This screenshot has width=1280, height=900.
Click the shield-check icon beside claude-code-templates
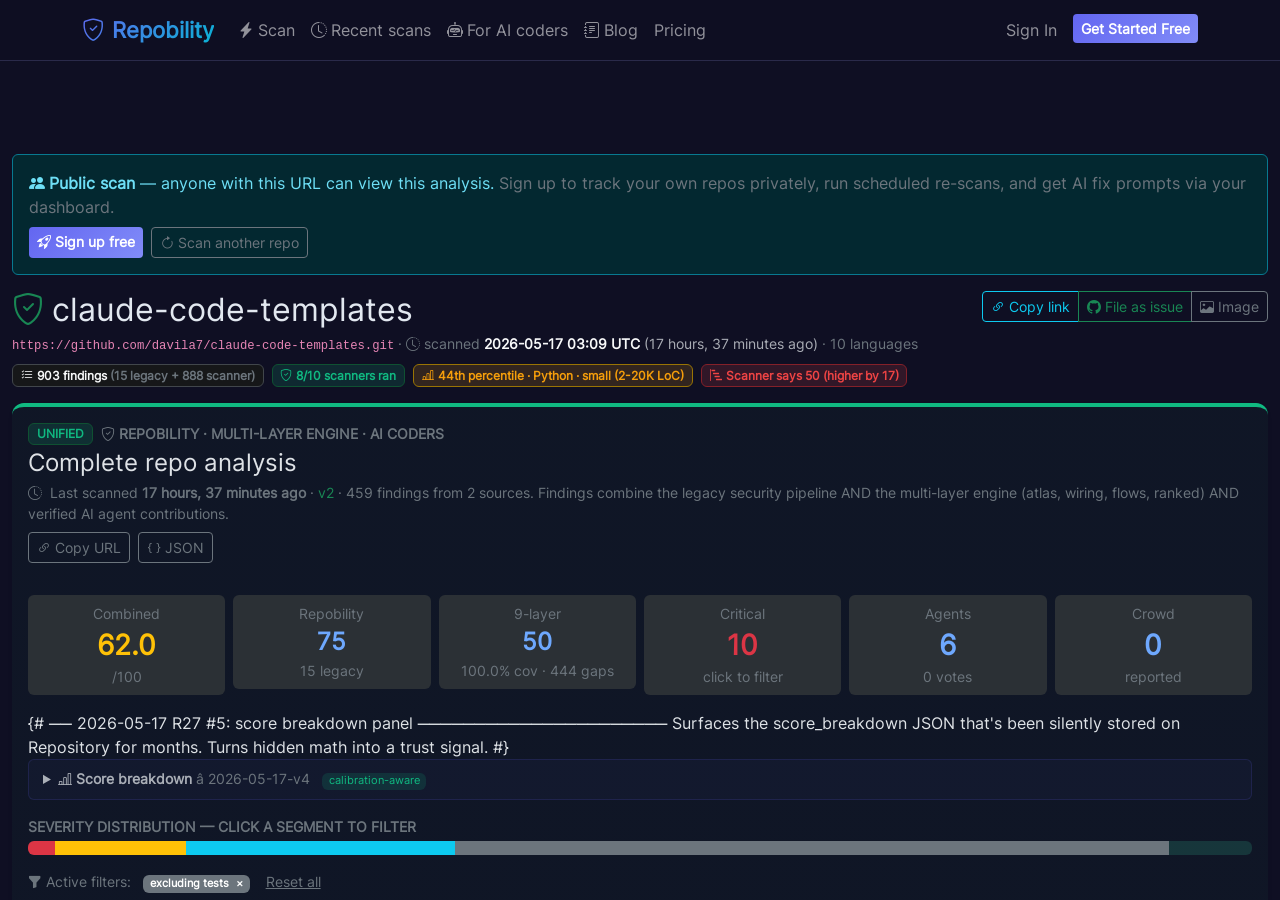click(x=28, y=309)
